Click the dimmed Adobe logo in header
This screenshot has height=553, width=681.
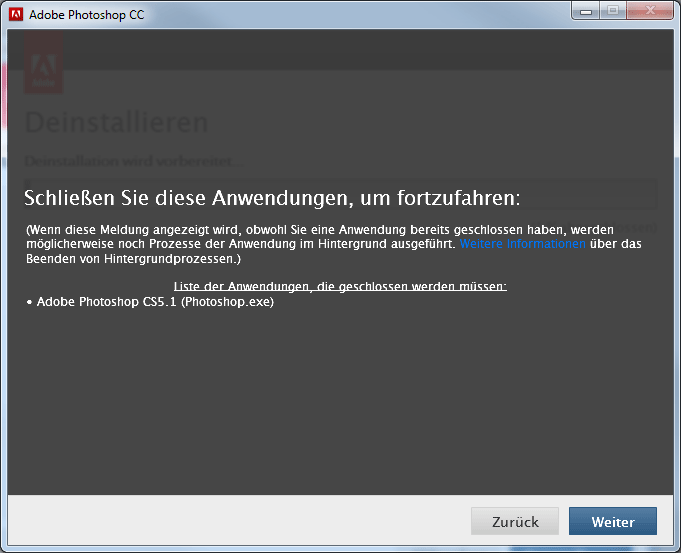(x=43, y=62)
